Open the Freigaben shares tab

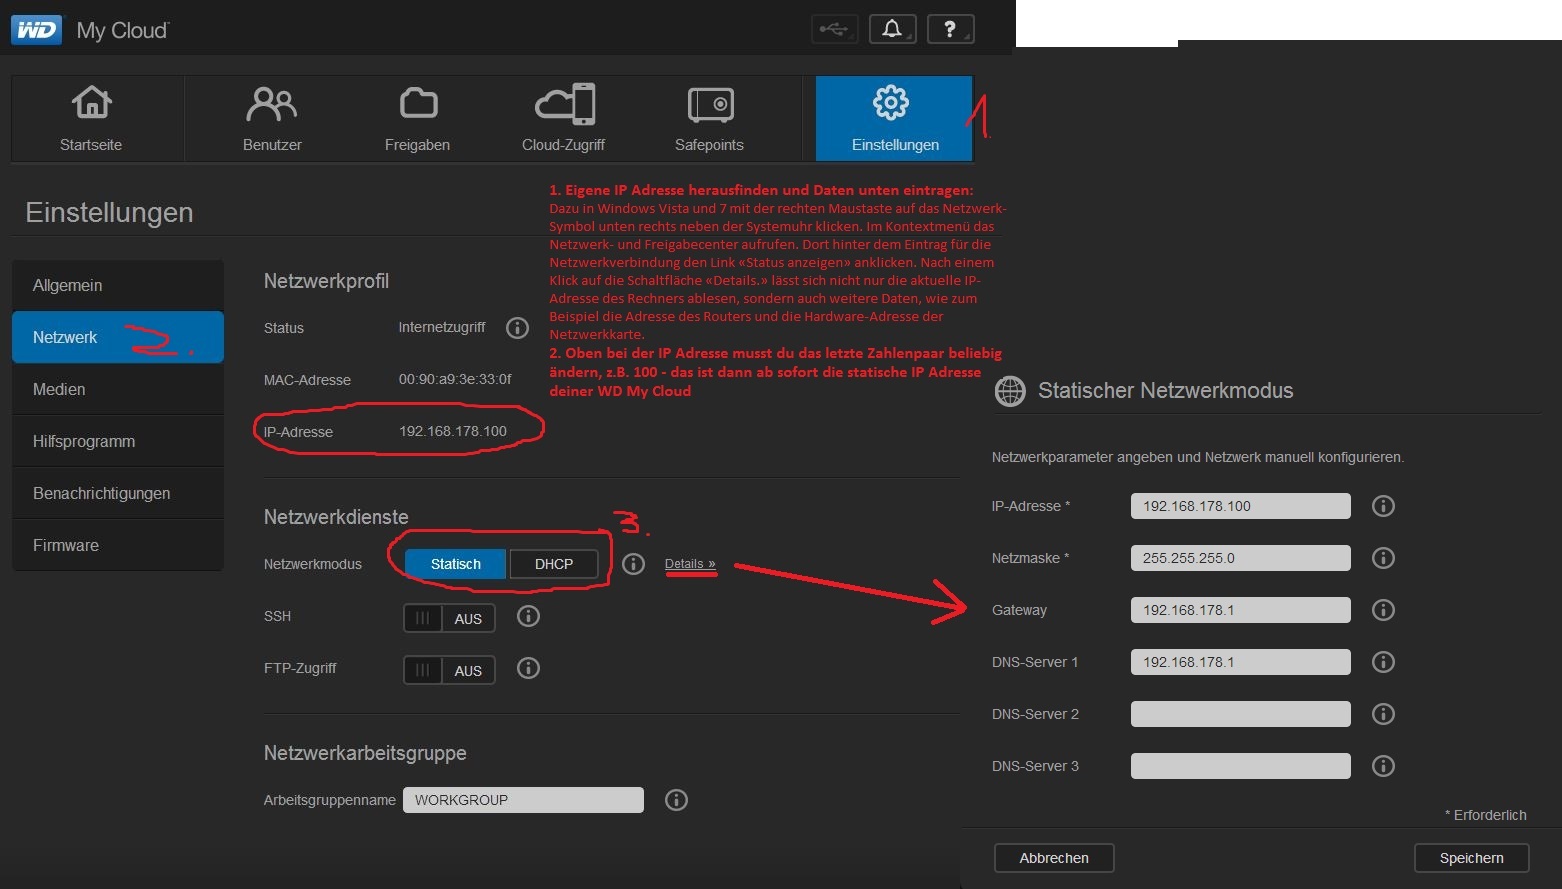417,118
